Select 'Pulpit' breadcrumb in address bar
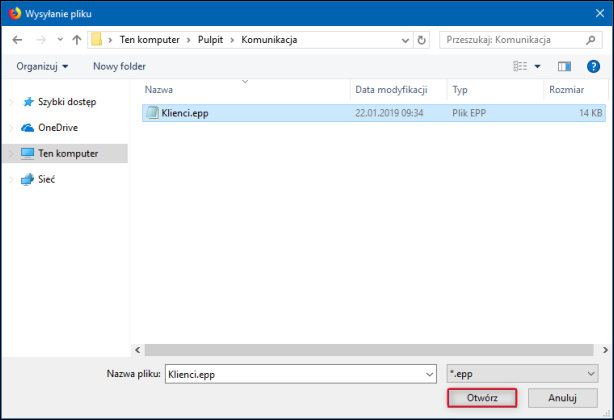 coord(210,40)
